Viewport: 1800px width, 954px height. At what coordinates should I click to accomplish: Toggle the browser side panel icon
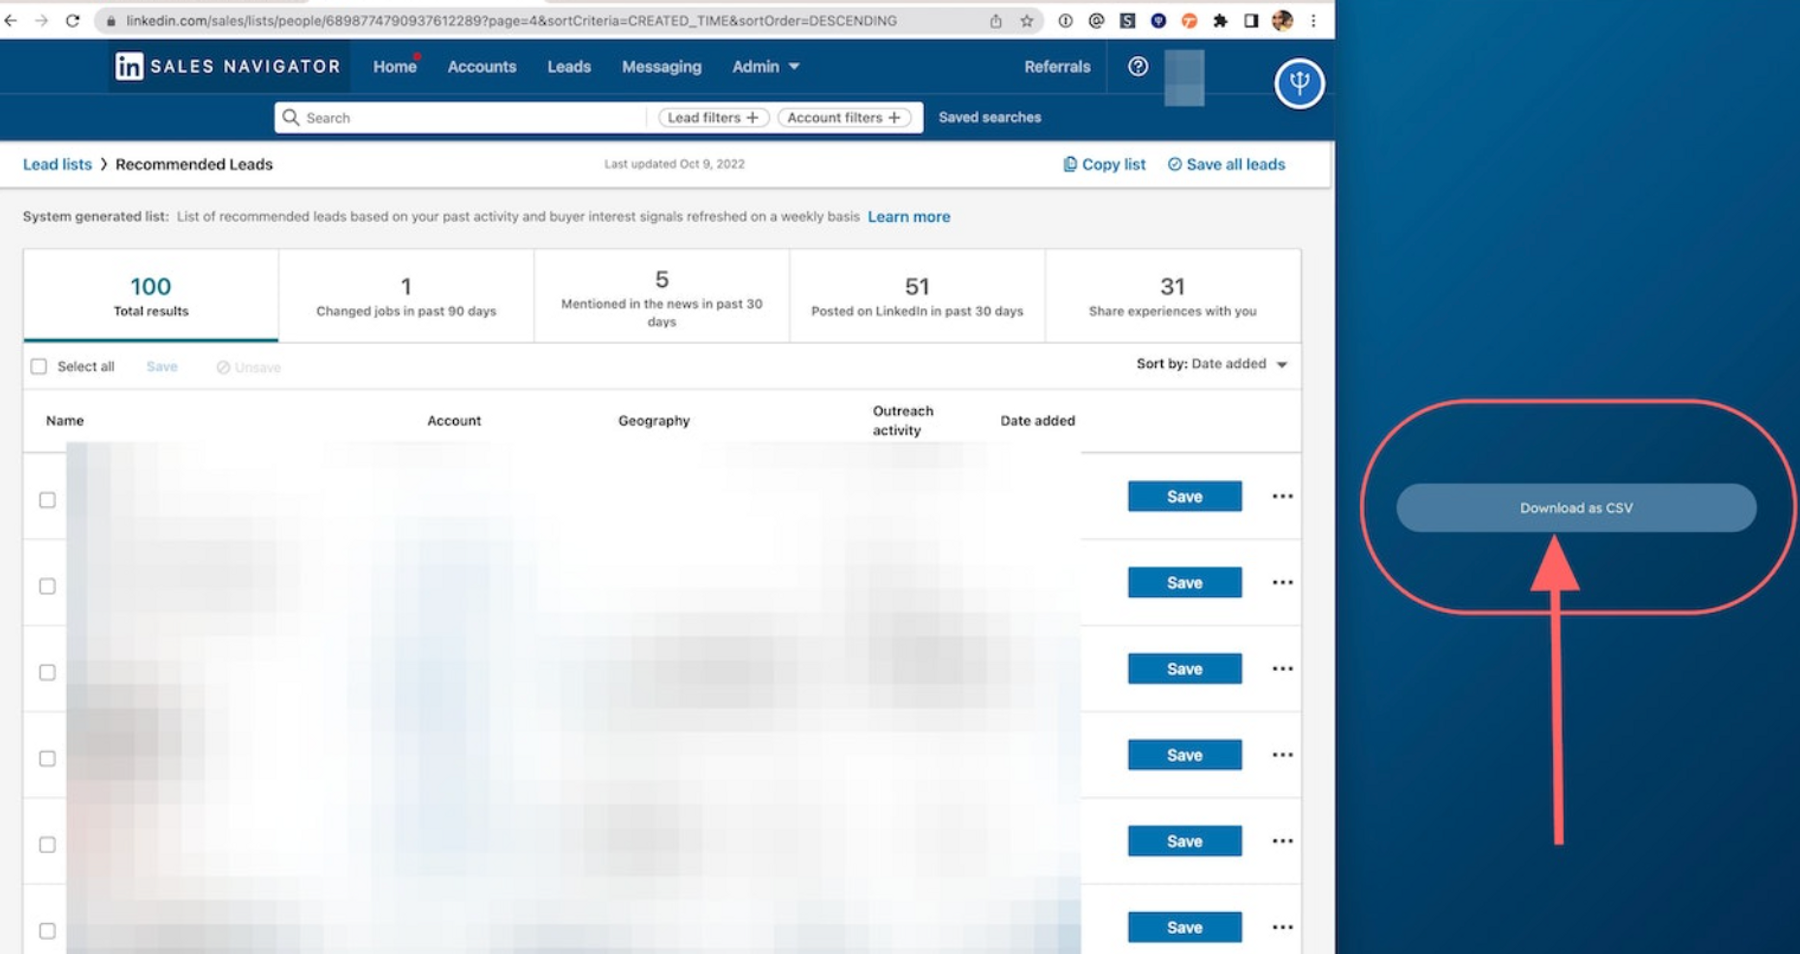pyautogui.click(x=1251, y=20)
